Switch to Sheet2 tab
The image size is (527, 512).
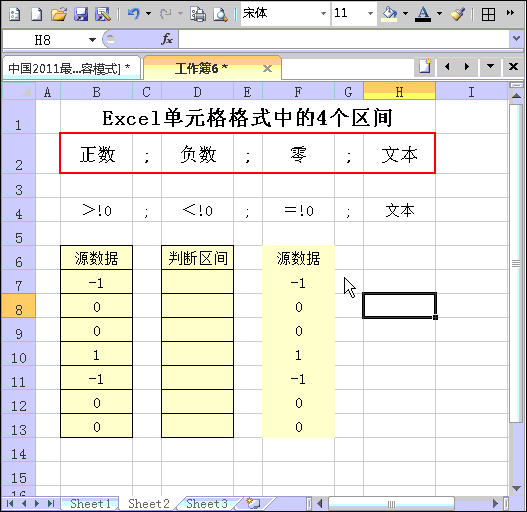[149, 503]
